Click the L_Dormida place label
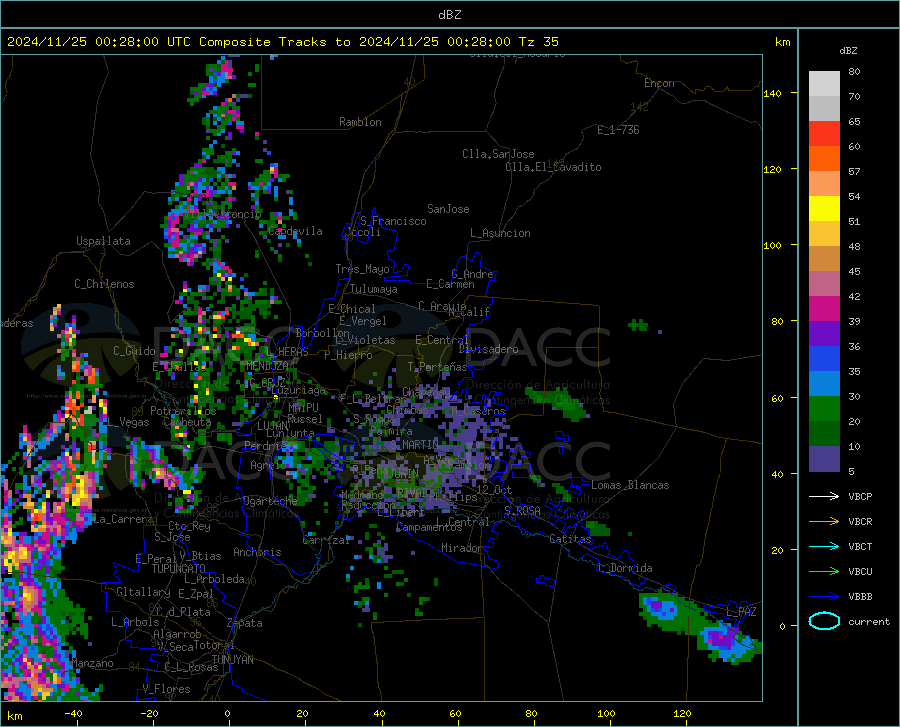Image resolution: width=900 pixels, height=727 pixels. pyautogui.click(x=624, y=568)
